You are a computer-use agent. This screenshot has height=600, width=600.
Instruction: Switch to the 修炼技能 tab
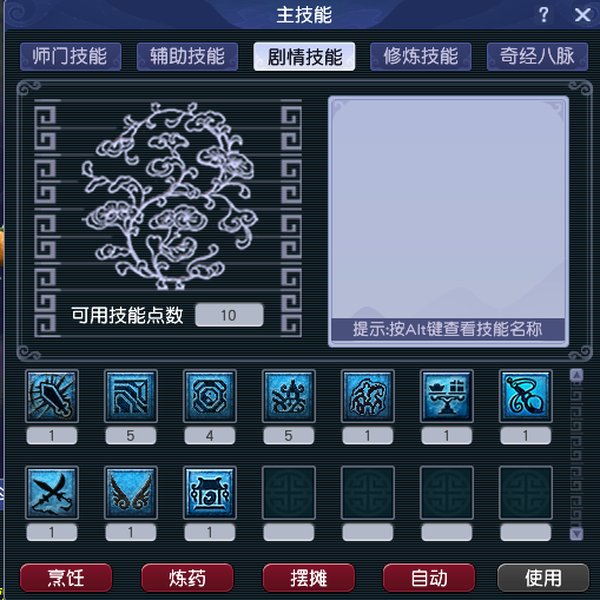[x=421, y=57]
